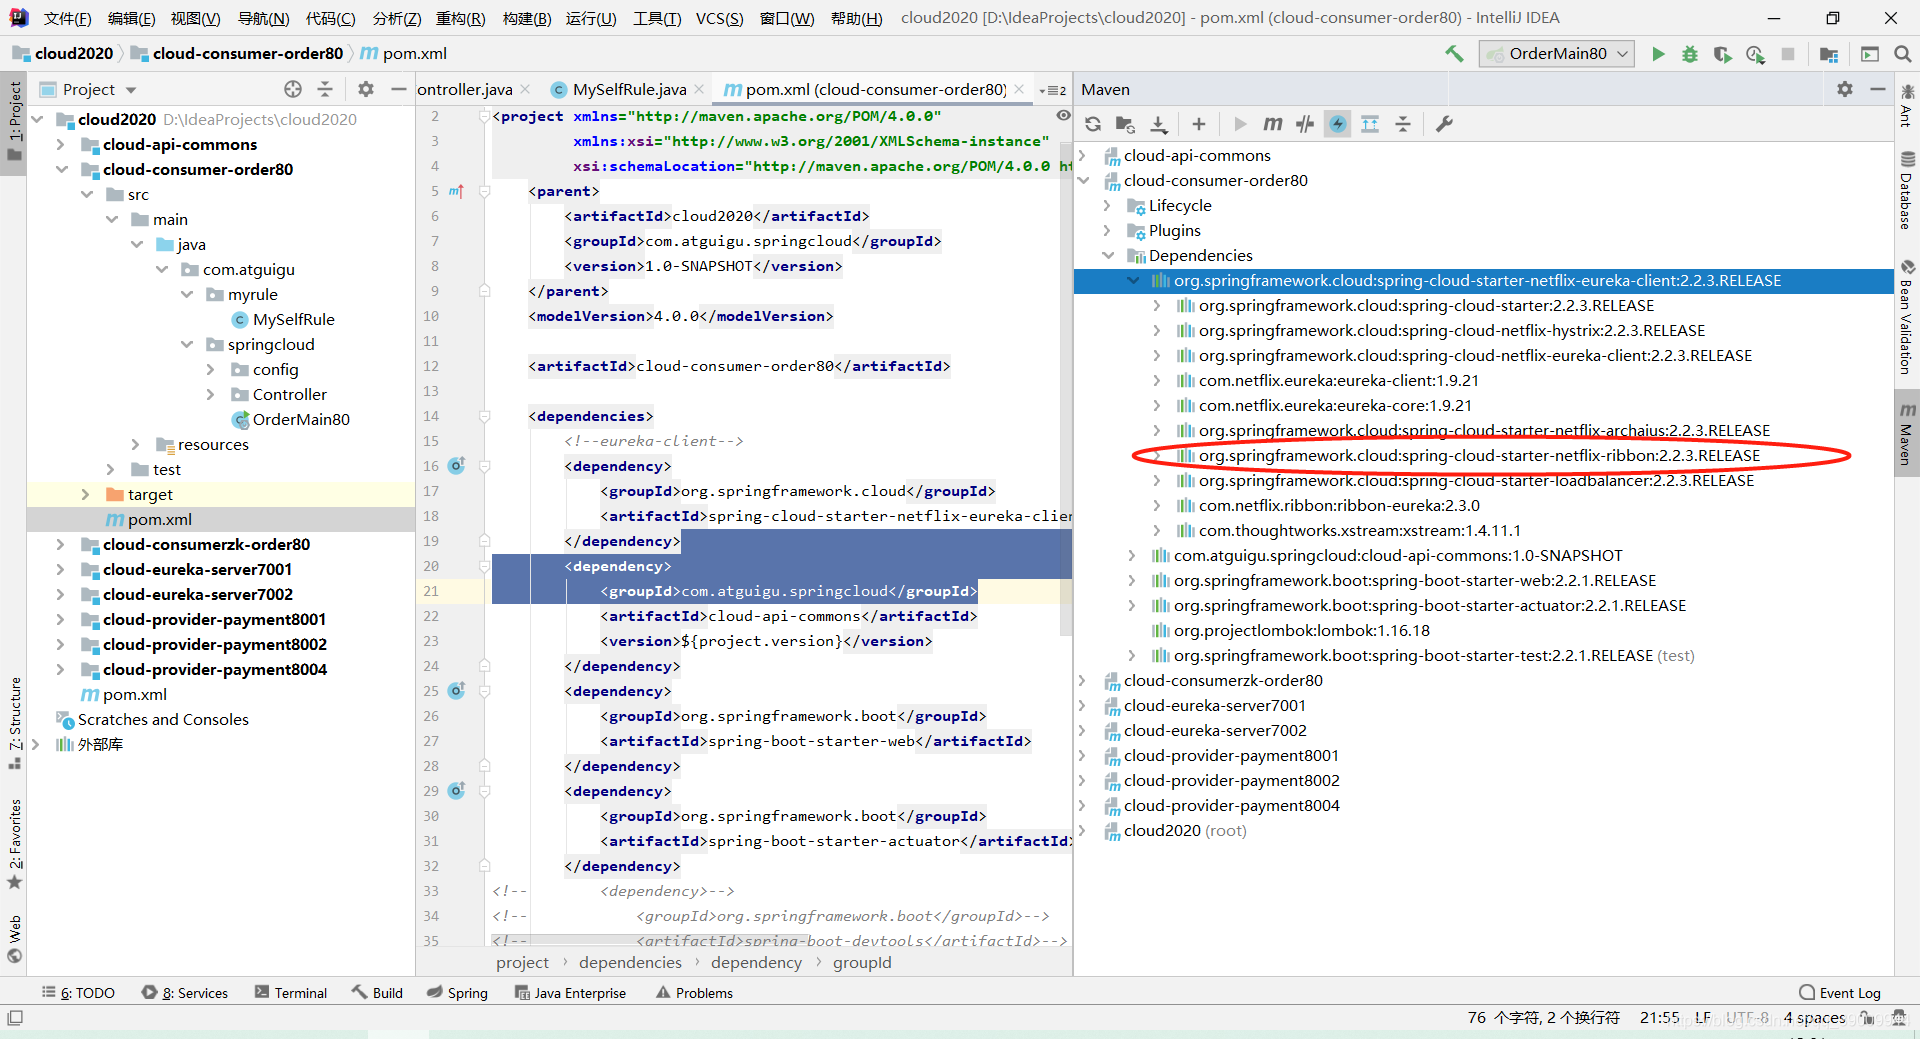Hide the Maven tool window
Screen dimensions: 1920x1039
pyautogui.click(x=1878, y=89)
